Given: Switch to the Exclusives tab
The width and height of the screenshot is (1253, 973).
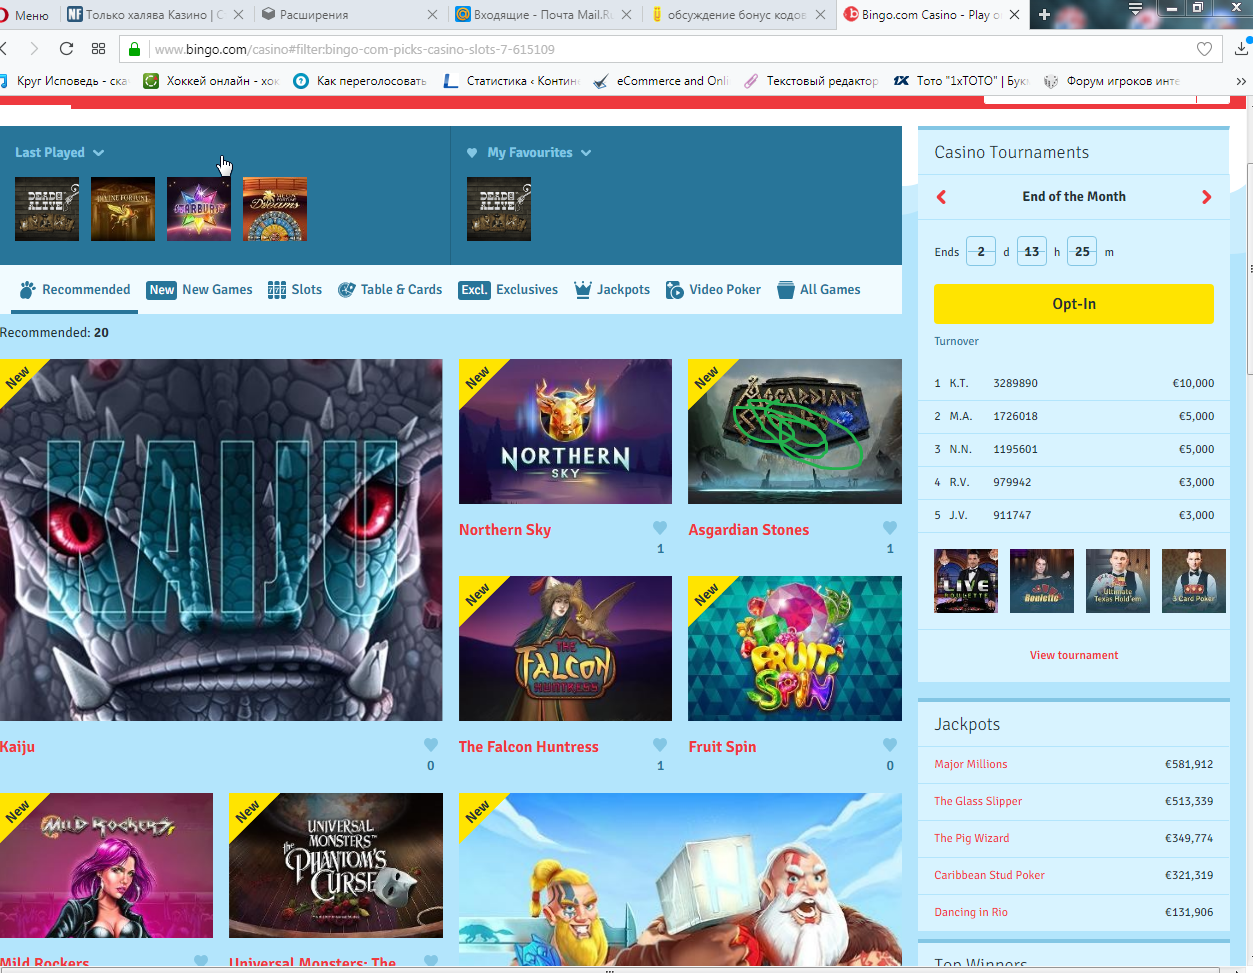Looking at the screenshot, I should (x=508, y=290).
